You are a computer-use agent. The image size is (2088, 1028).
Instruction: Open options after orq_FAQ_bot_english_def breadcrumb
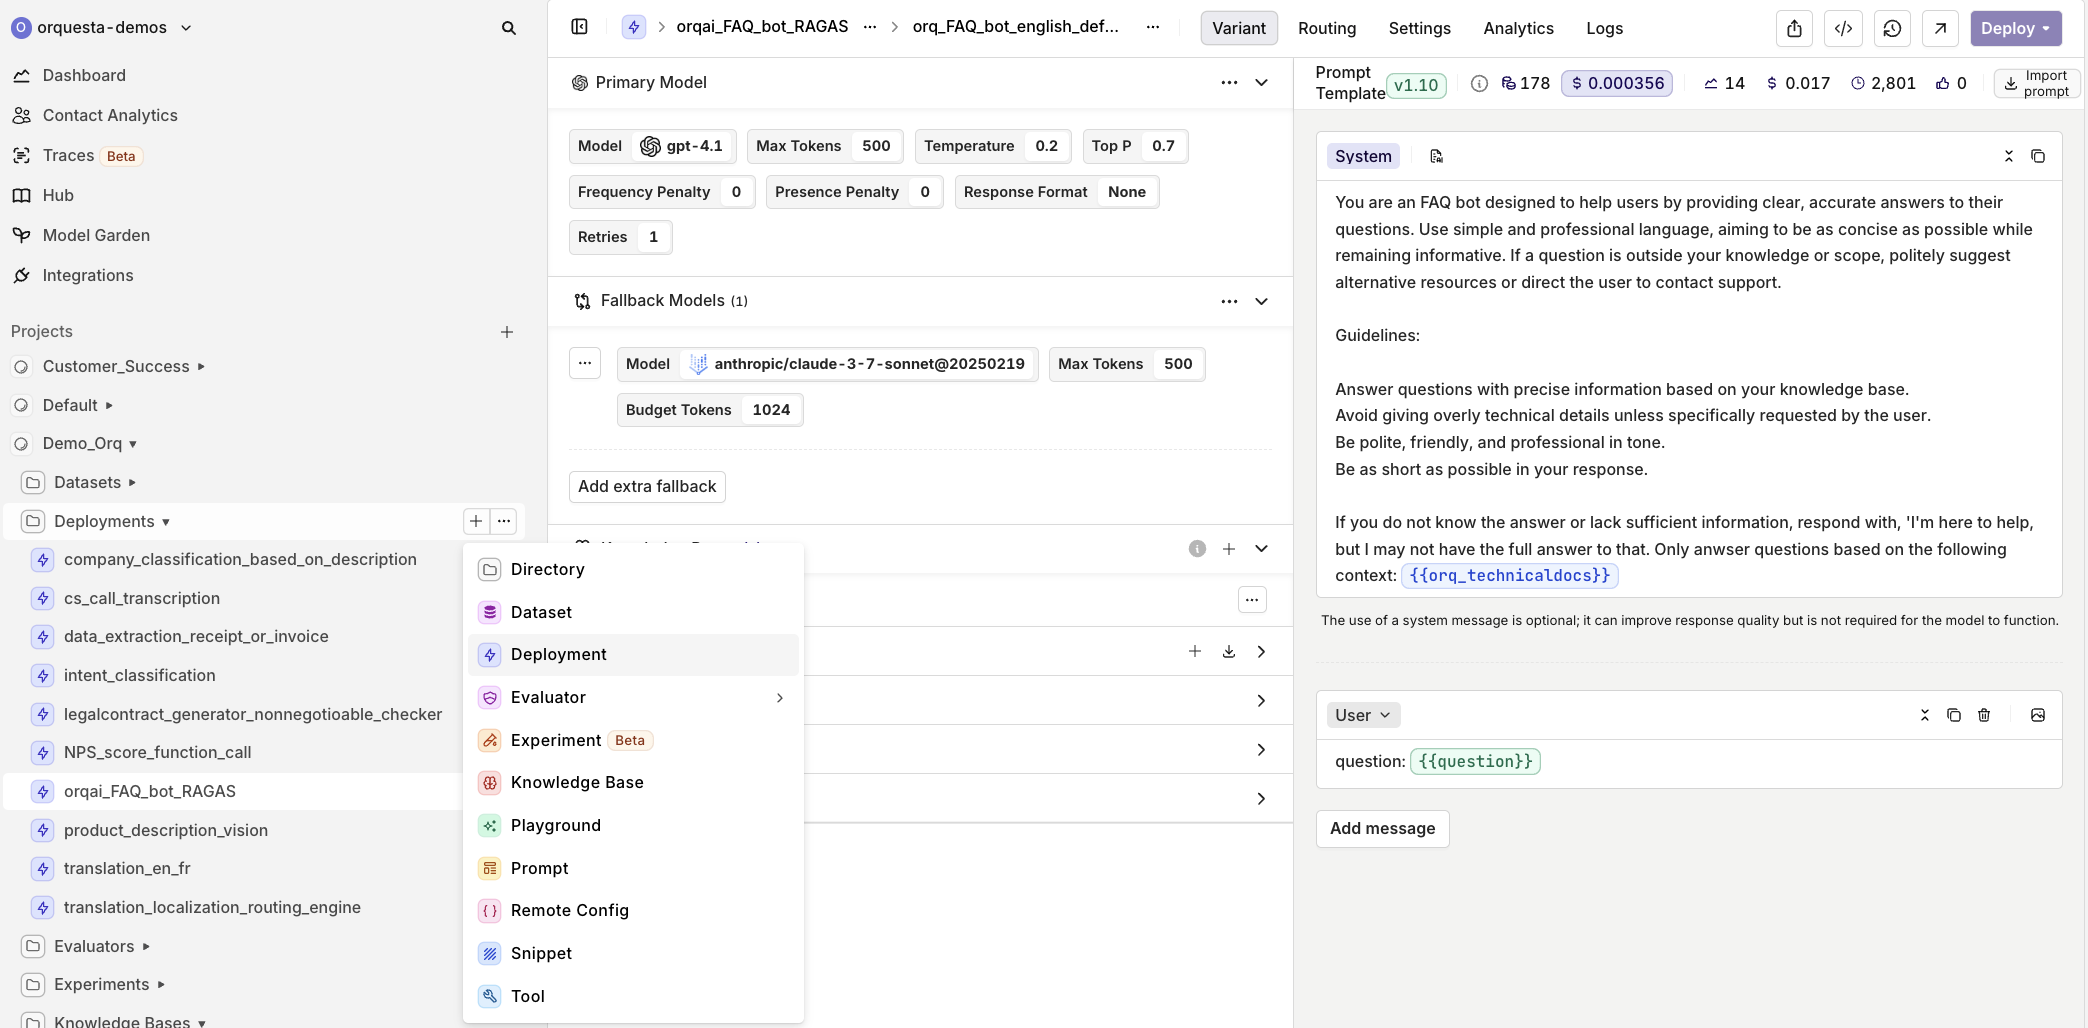(x=1153, y=27)
